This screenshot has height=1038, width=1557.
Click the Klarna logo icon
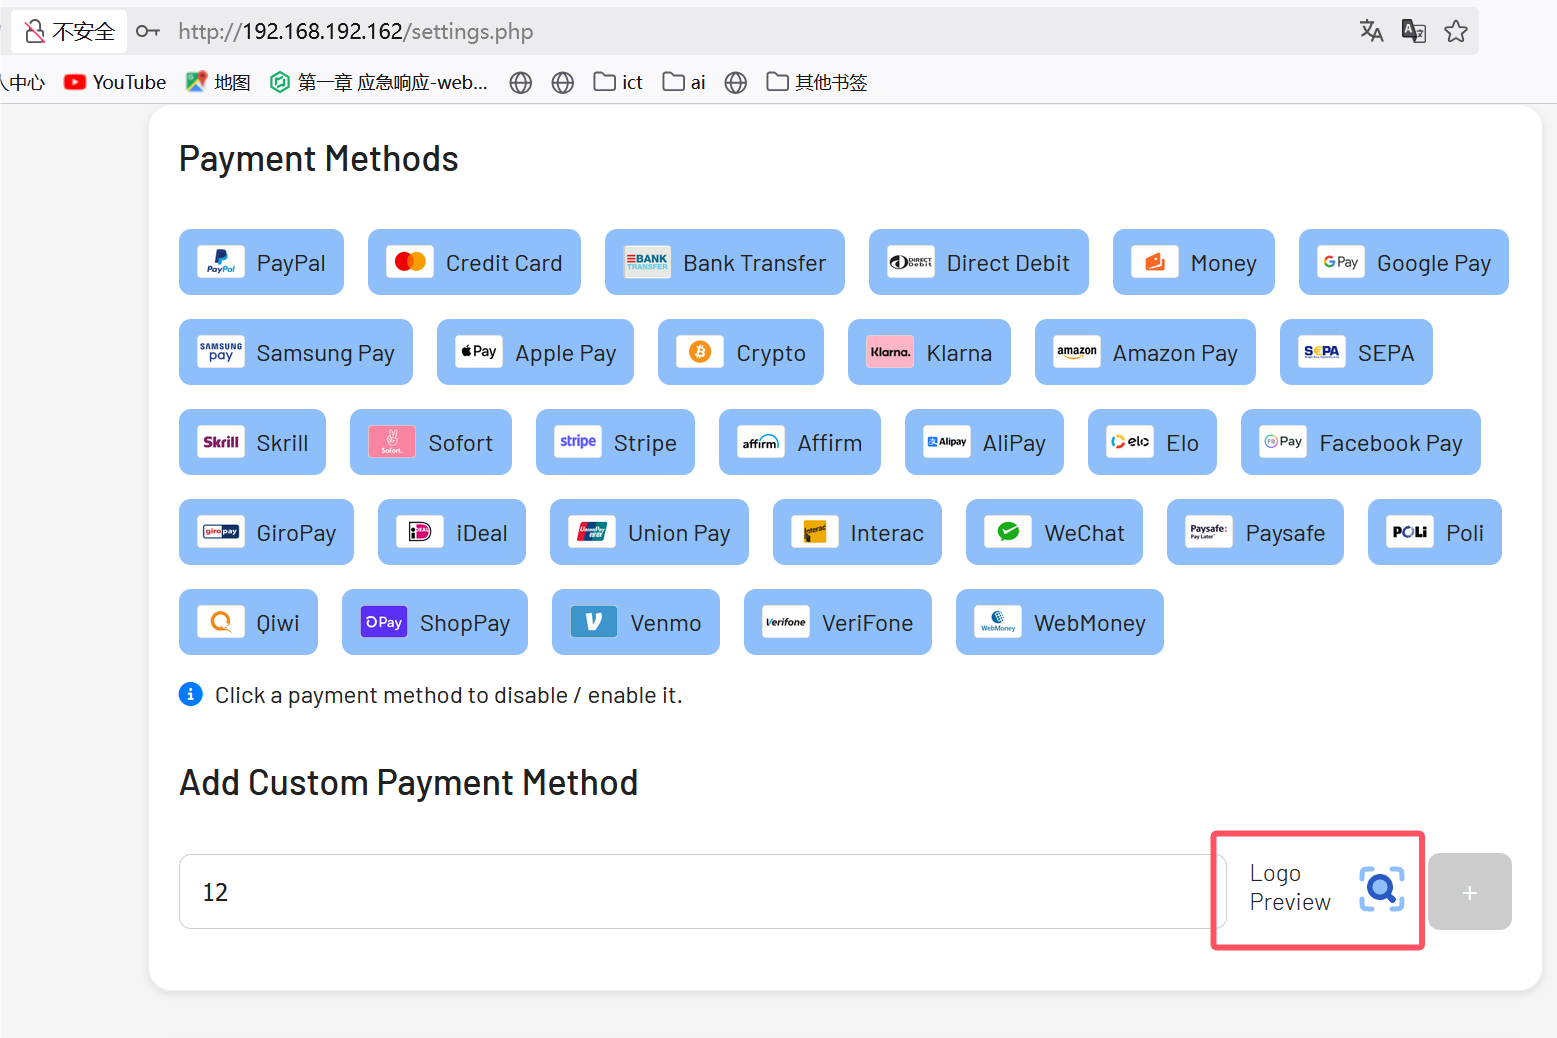(x=890, y=352)
